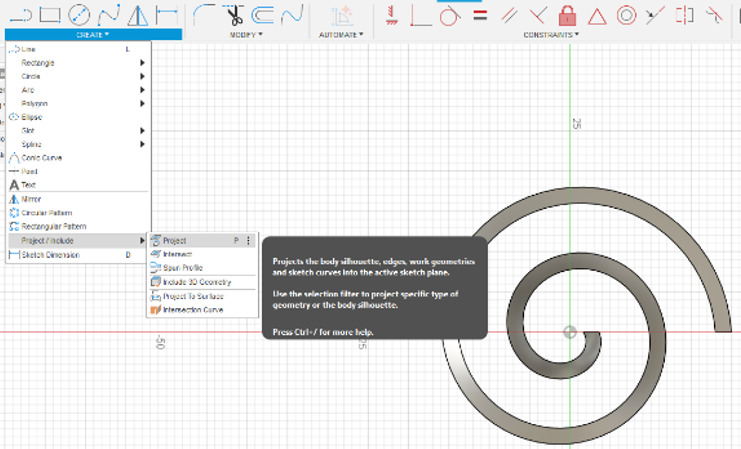
Task: Click the vertical axis label '25'
Action: coord(577,124)
